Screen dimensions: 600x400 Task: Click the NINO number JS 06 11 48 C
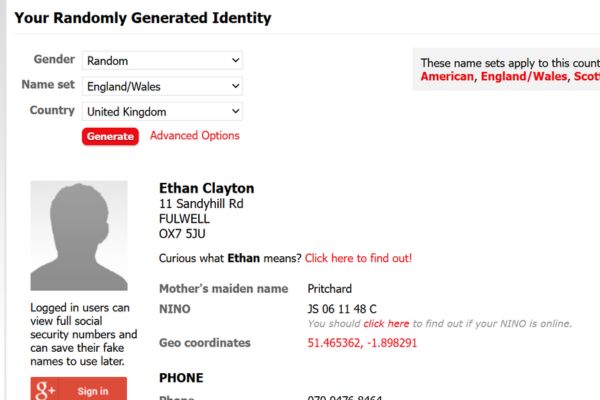pos(342,309)
